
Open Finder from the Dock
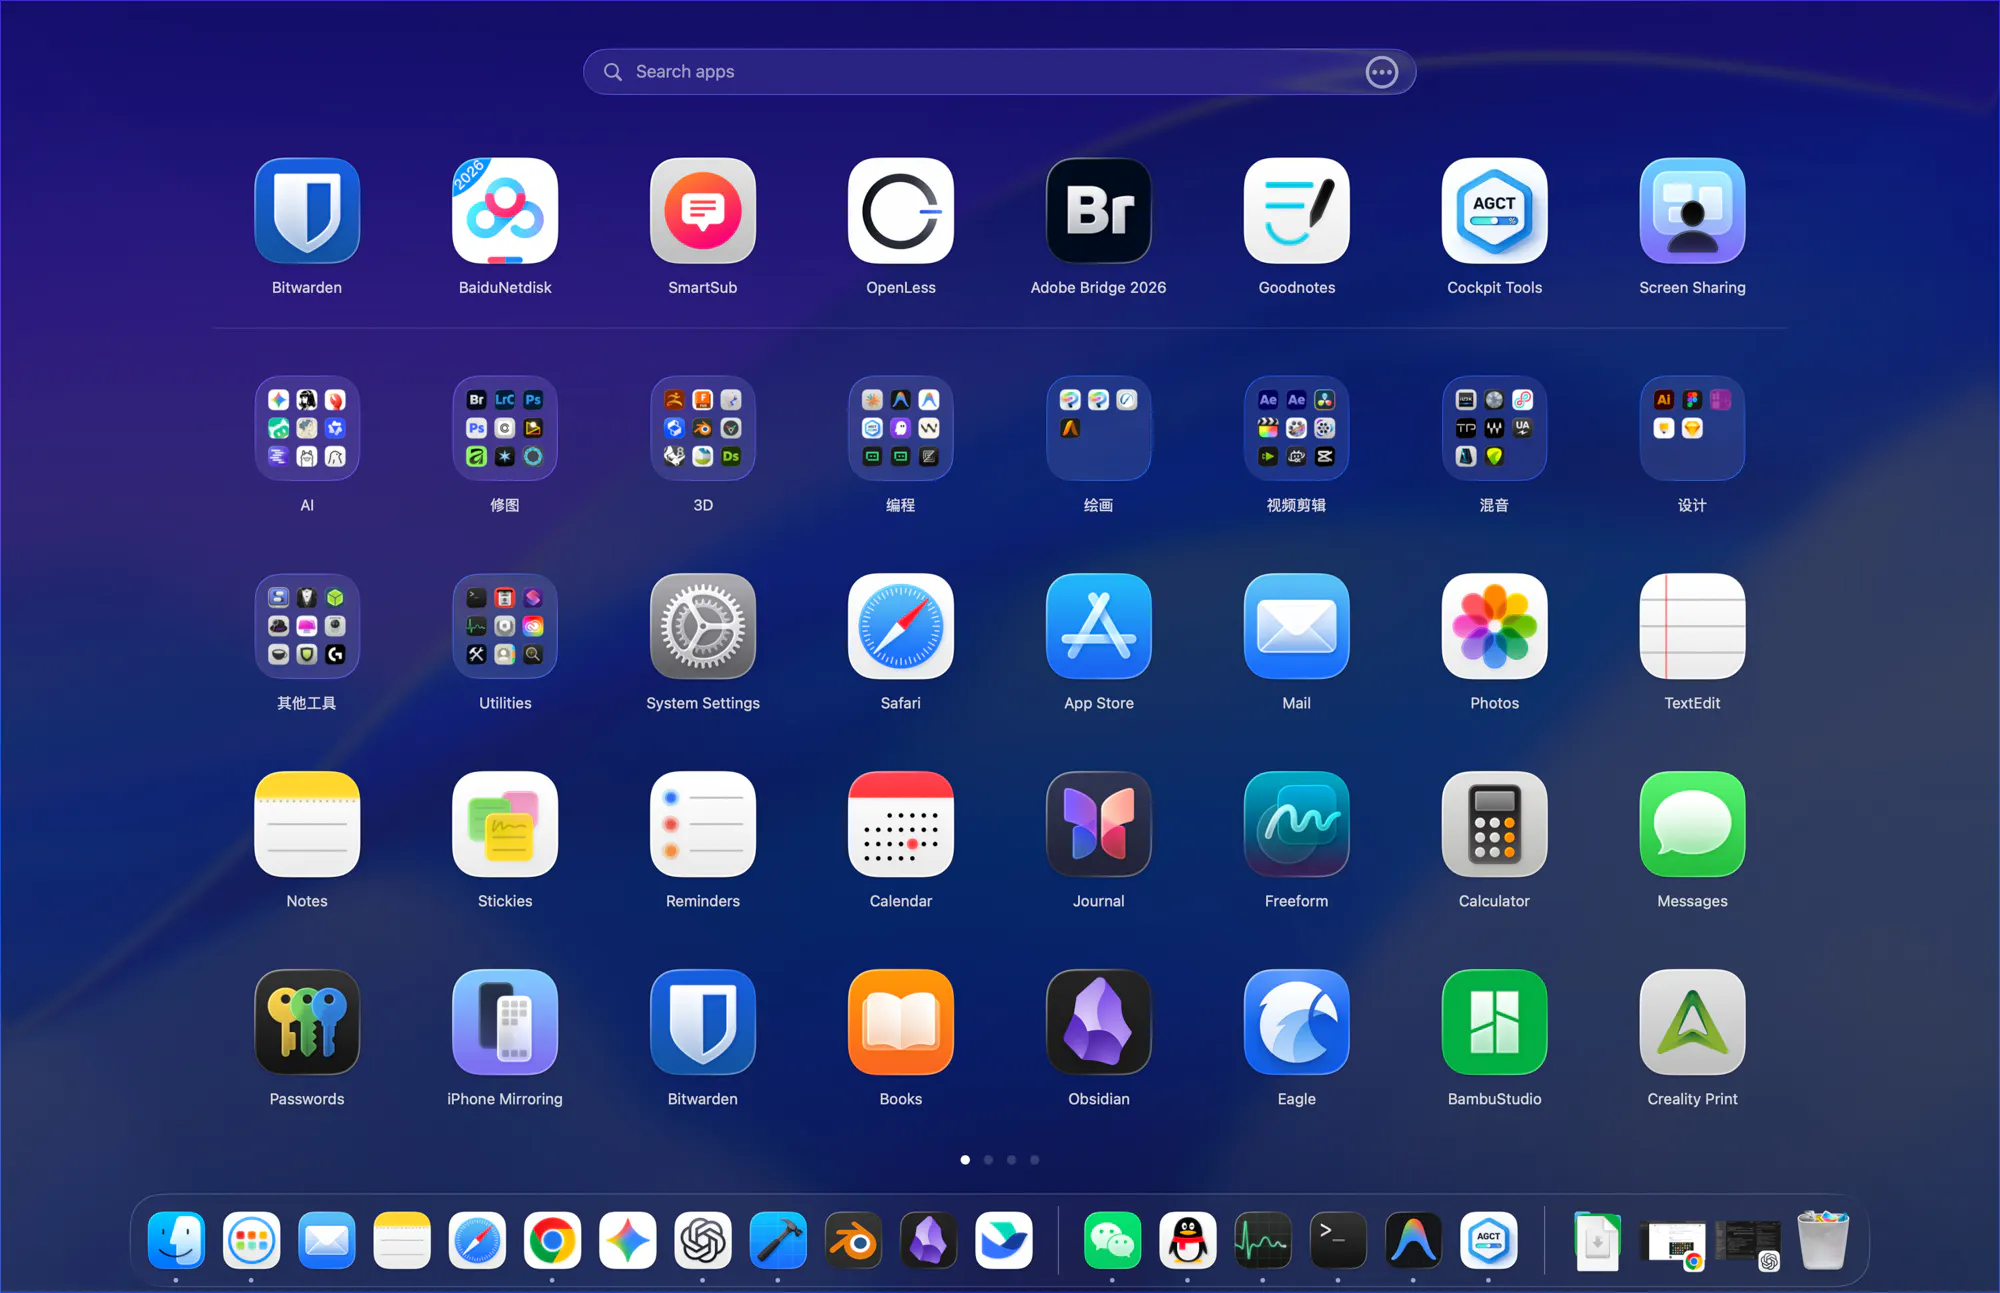coord(176,1241)
